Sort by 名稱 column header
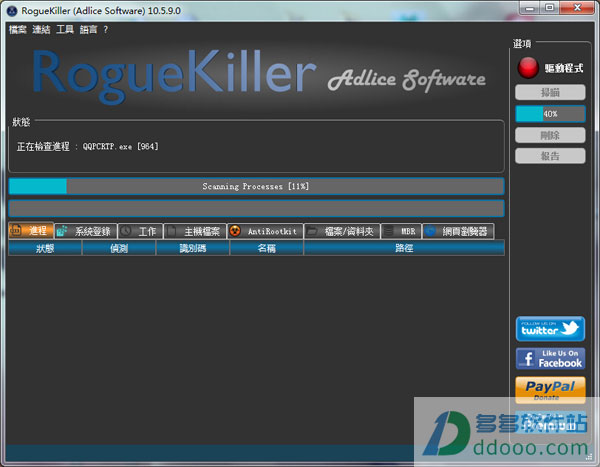The width and height of the screenshot is (600, 467). 266,248
